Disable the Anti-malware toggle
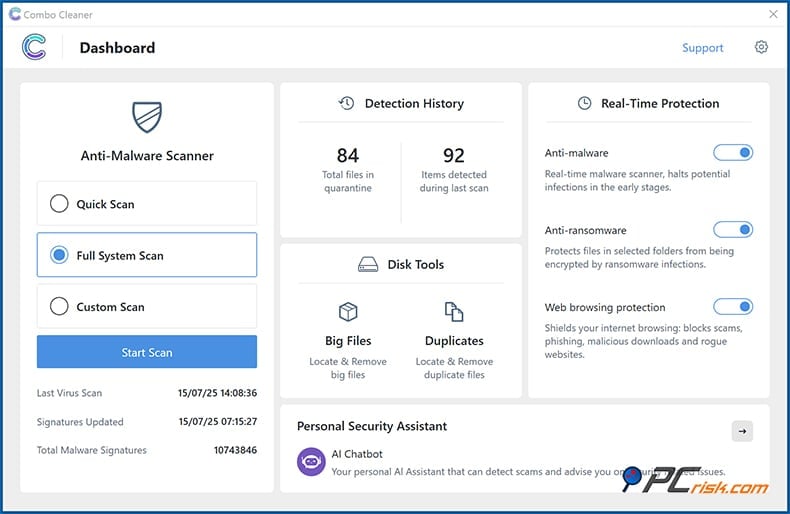Viewport: 790px width, 514px height. pyautogui.click(x=732, y=153)
